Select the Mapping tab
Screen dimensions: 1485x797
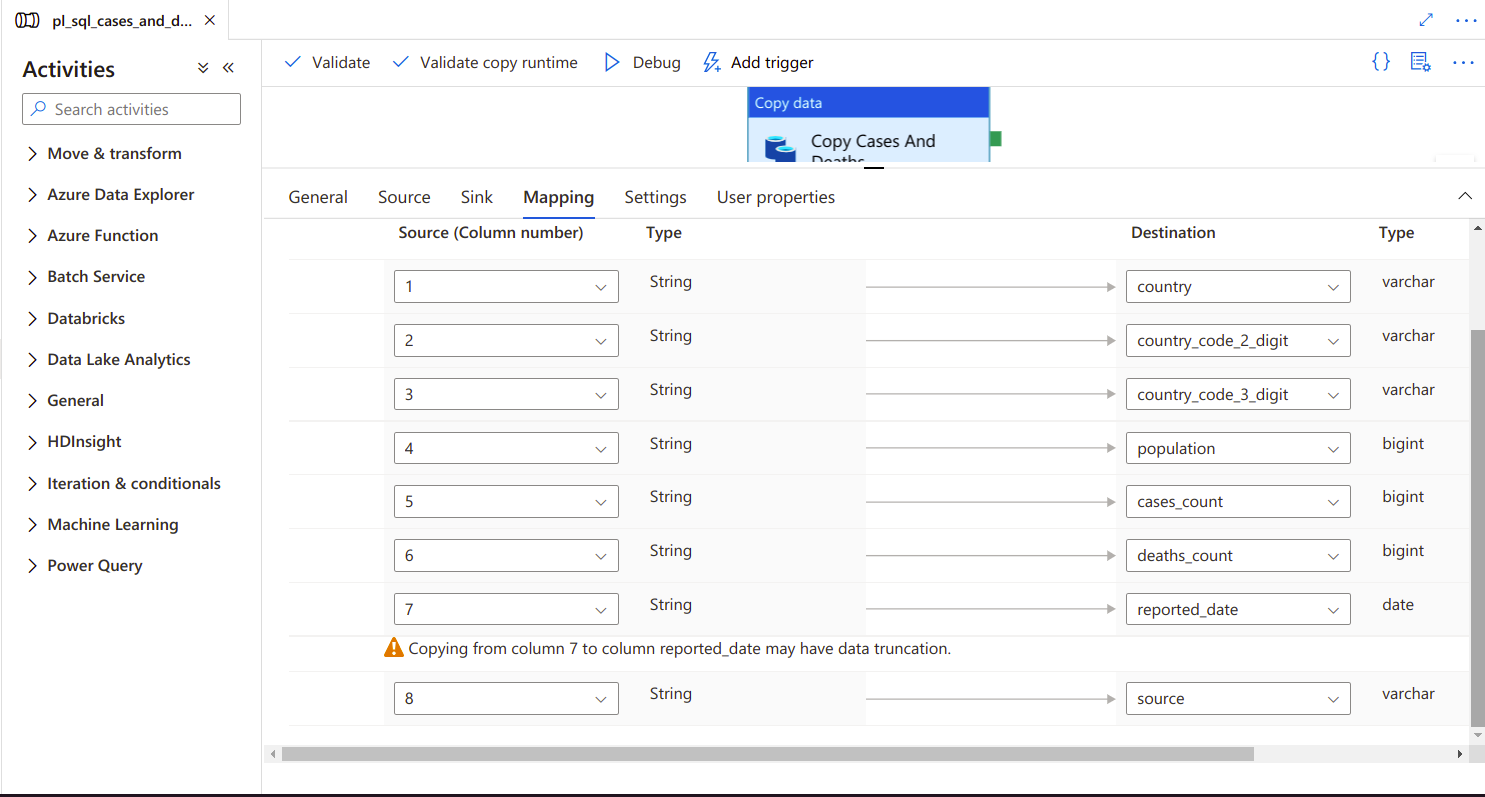[x=559, y=197]
